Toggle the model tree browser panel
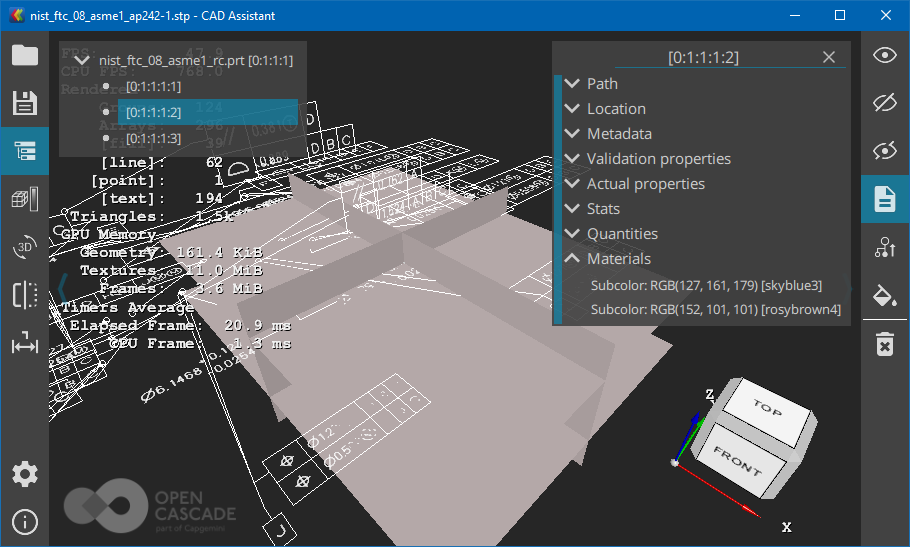The height and width of the screenshot is (547, 910). click(24, 151)
